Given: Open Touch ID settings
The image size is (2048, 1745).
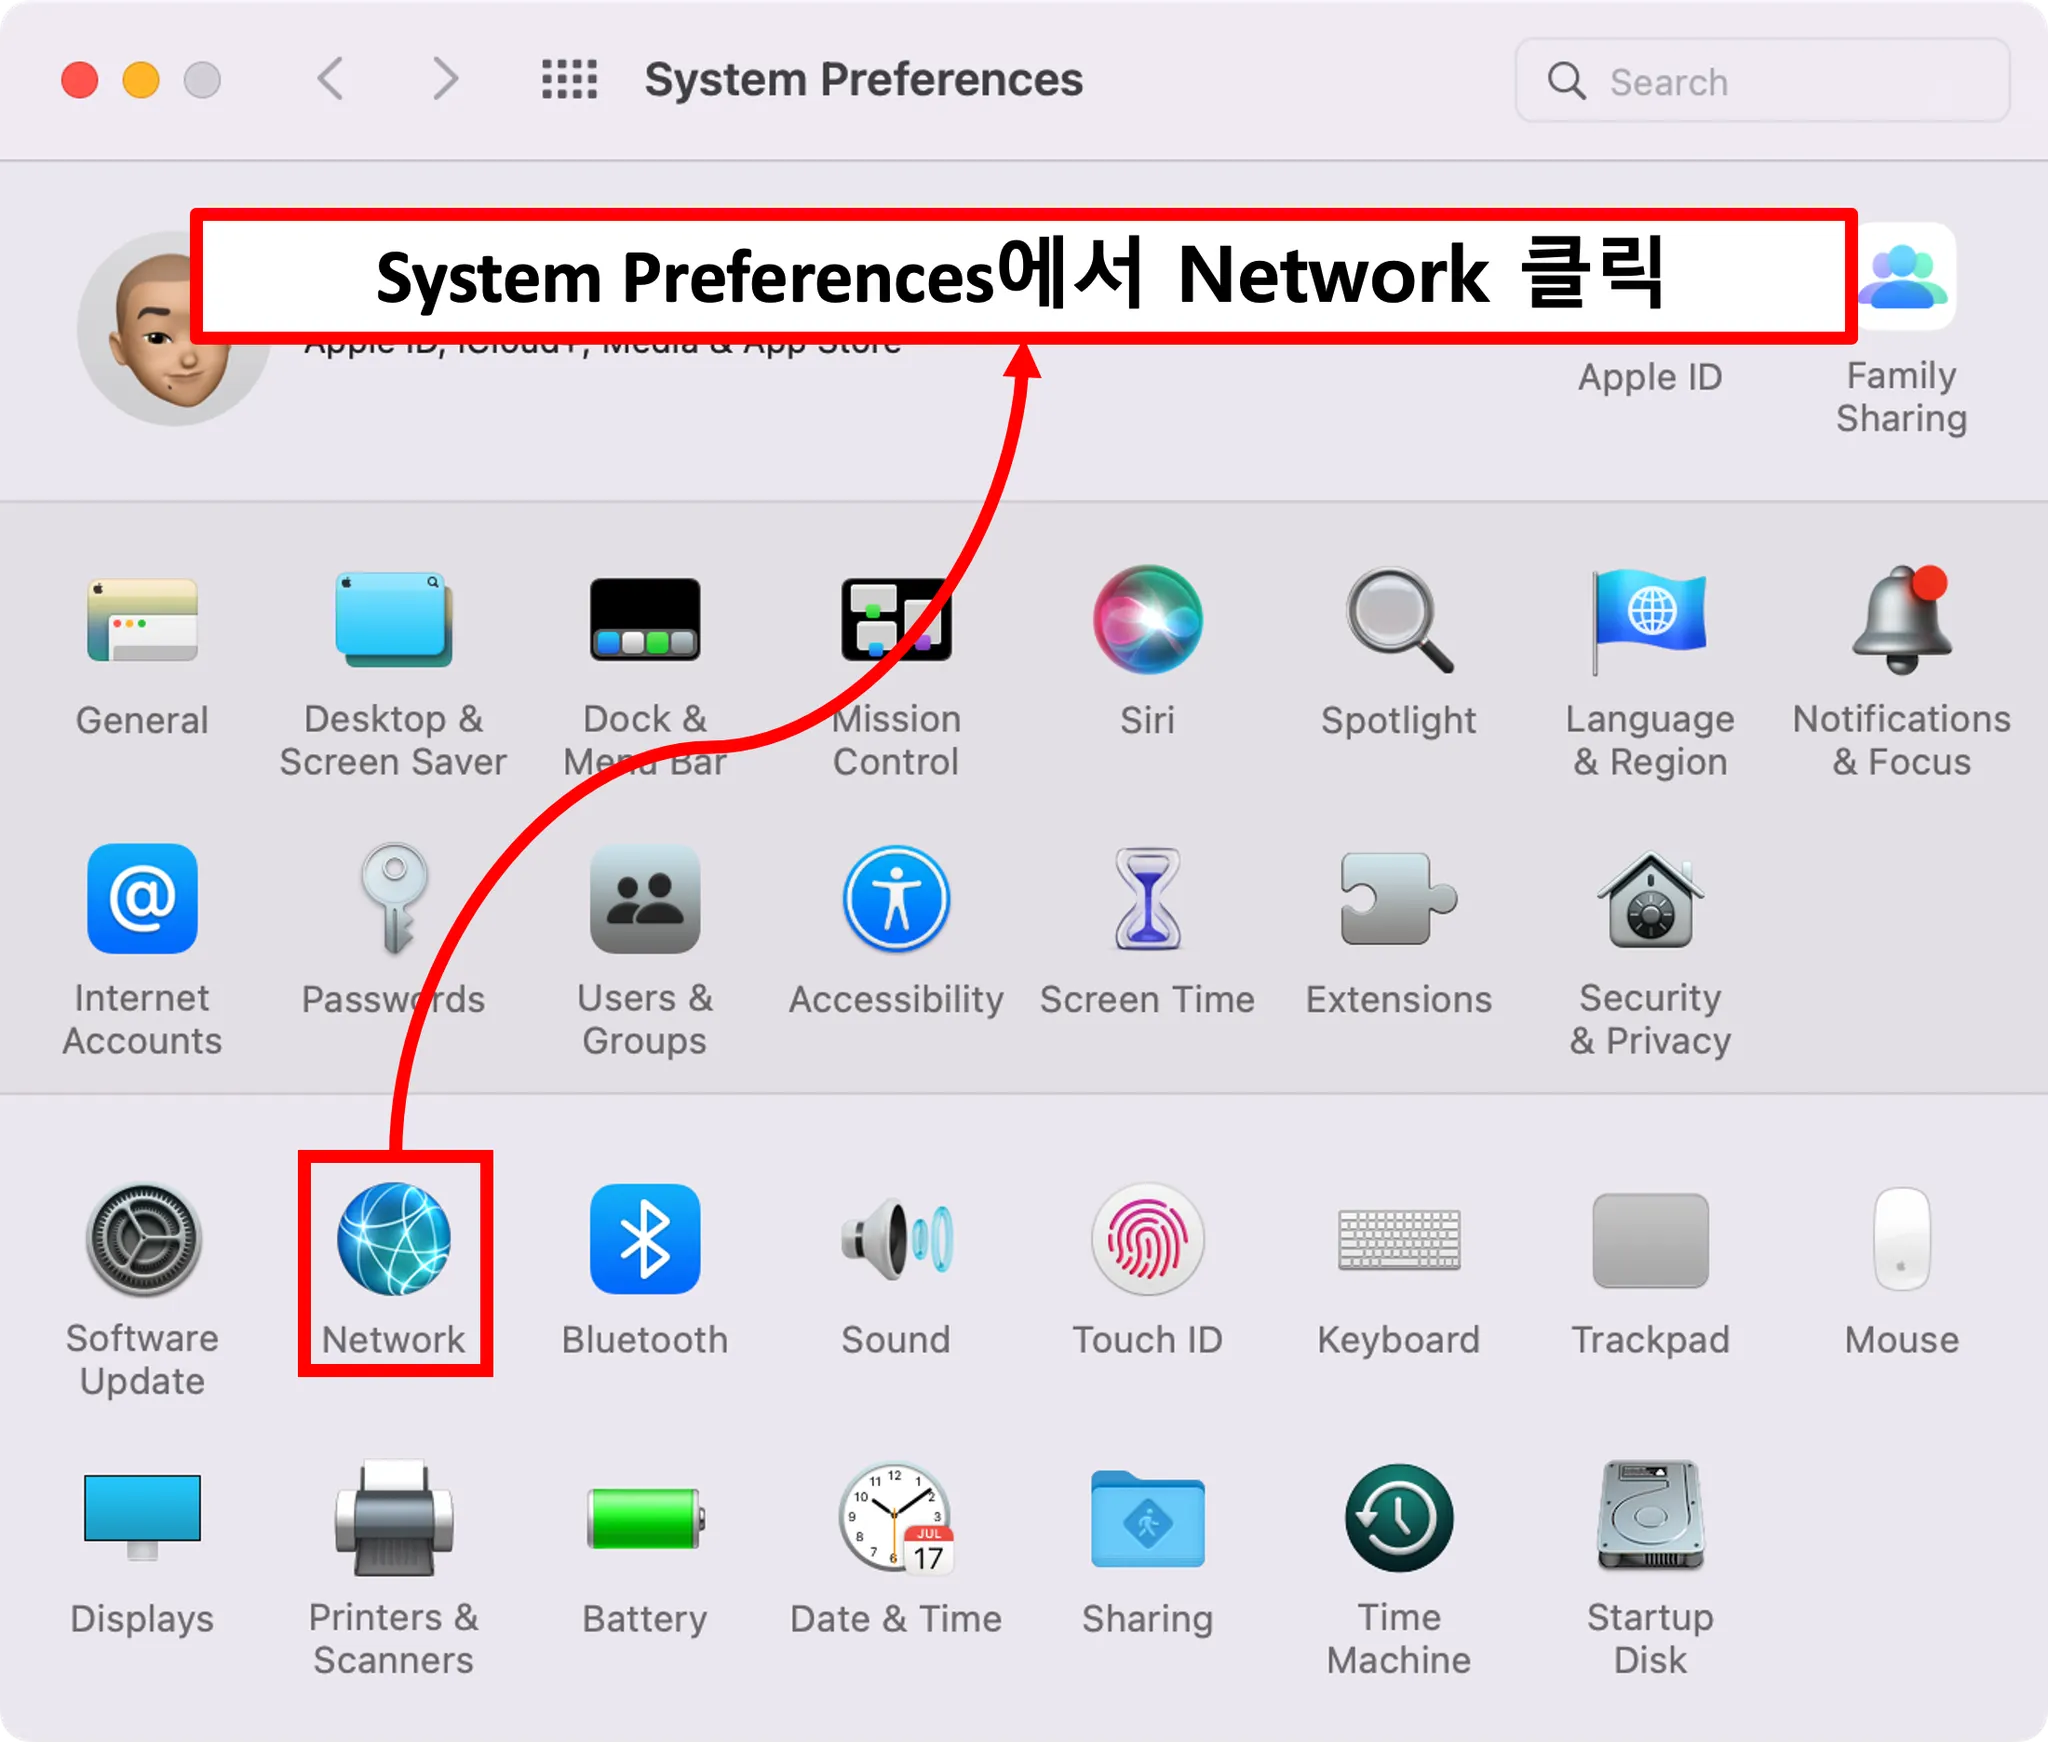Looking at the screenshot, I should (1147, 1240).
